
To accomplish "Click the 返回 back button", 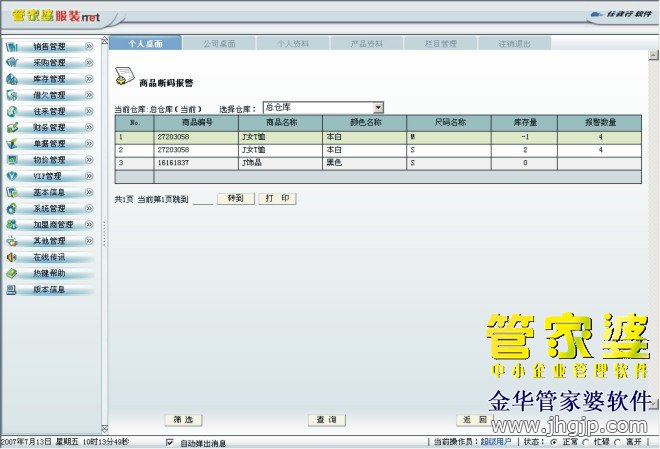I will (475, 420).
